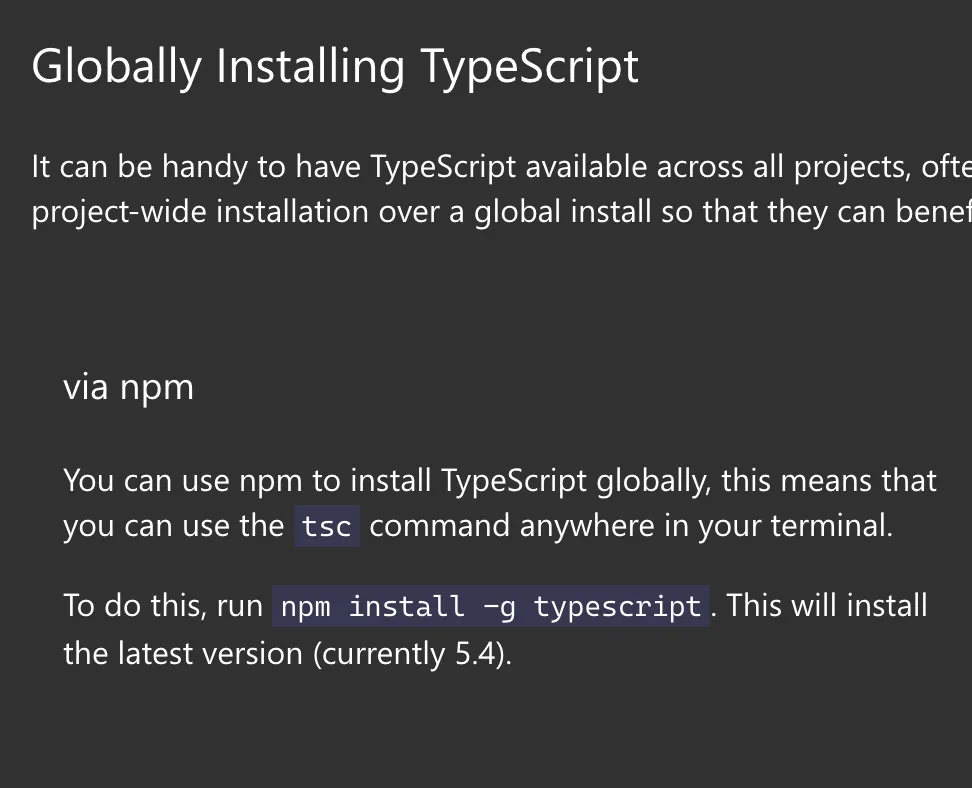Click the text 'the latest version (currently 5.4).'
The image size is (972, 788).
tap(288, 653)
